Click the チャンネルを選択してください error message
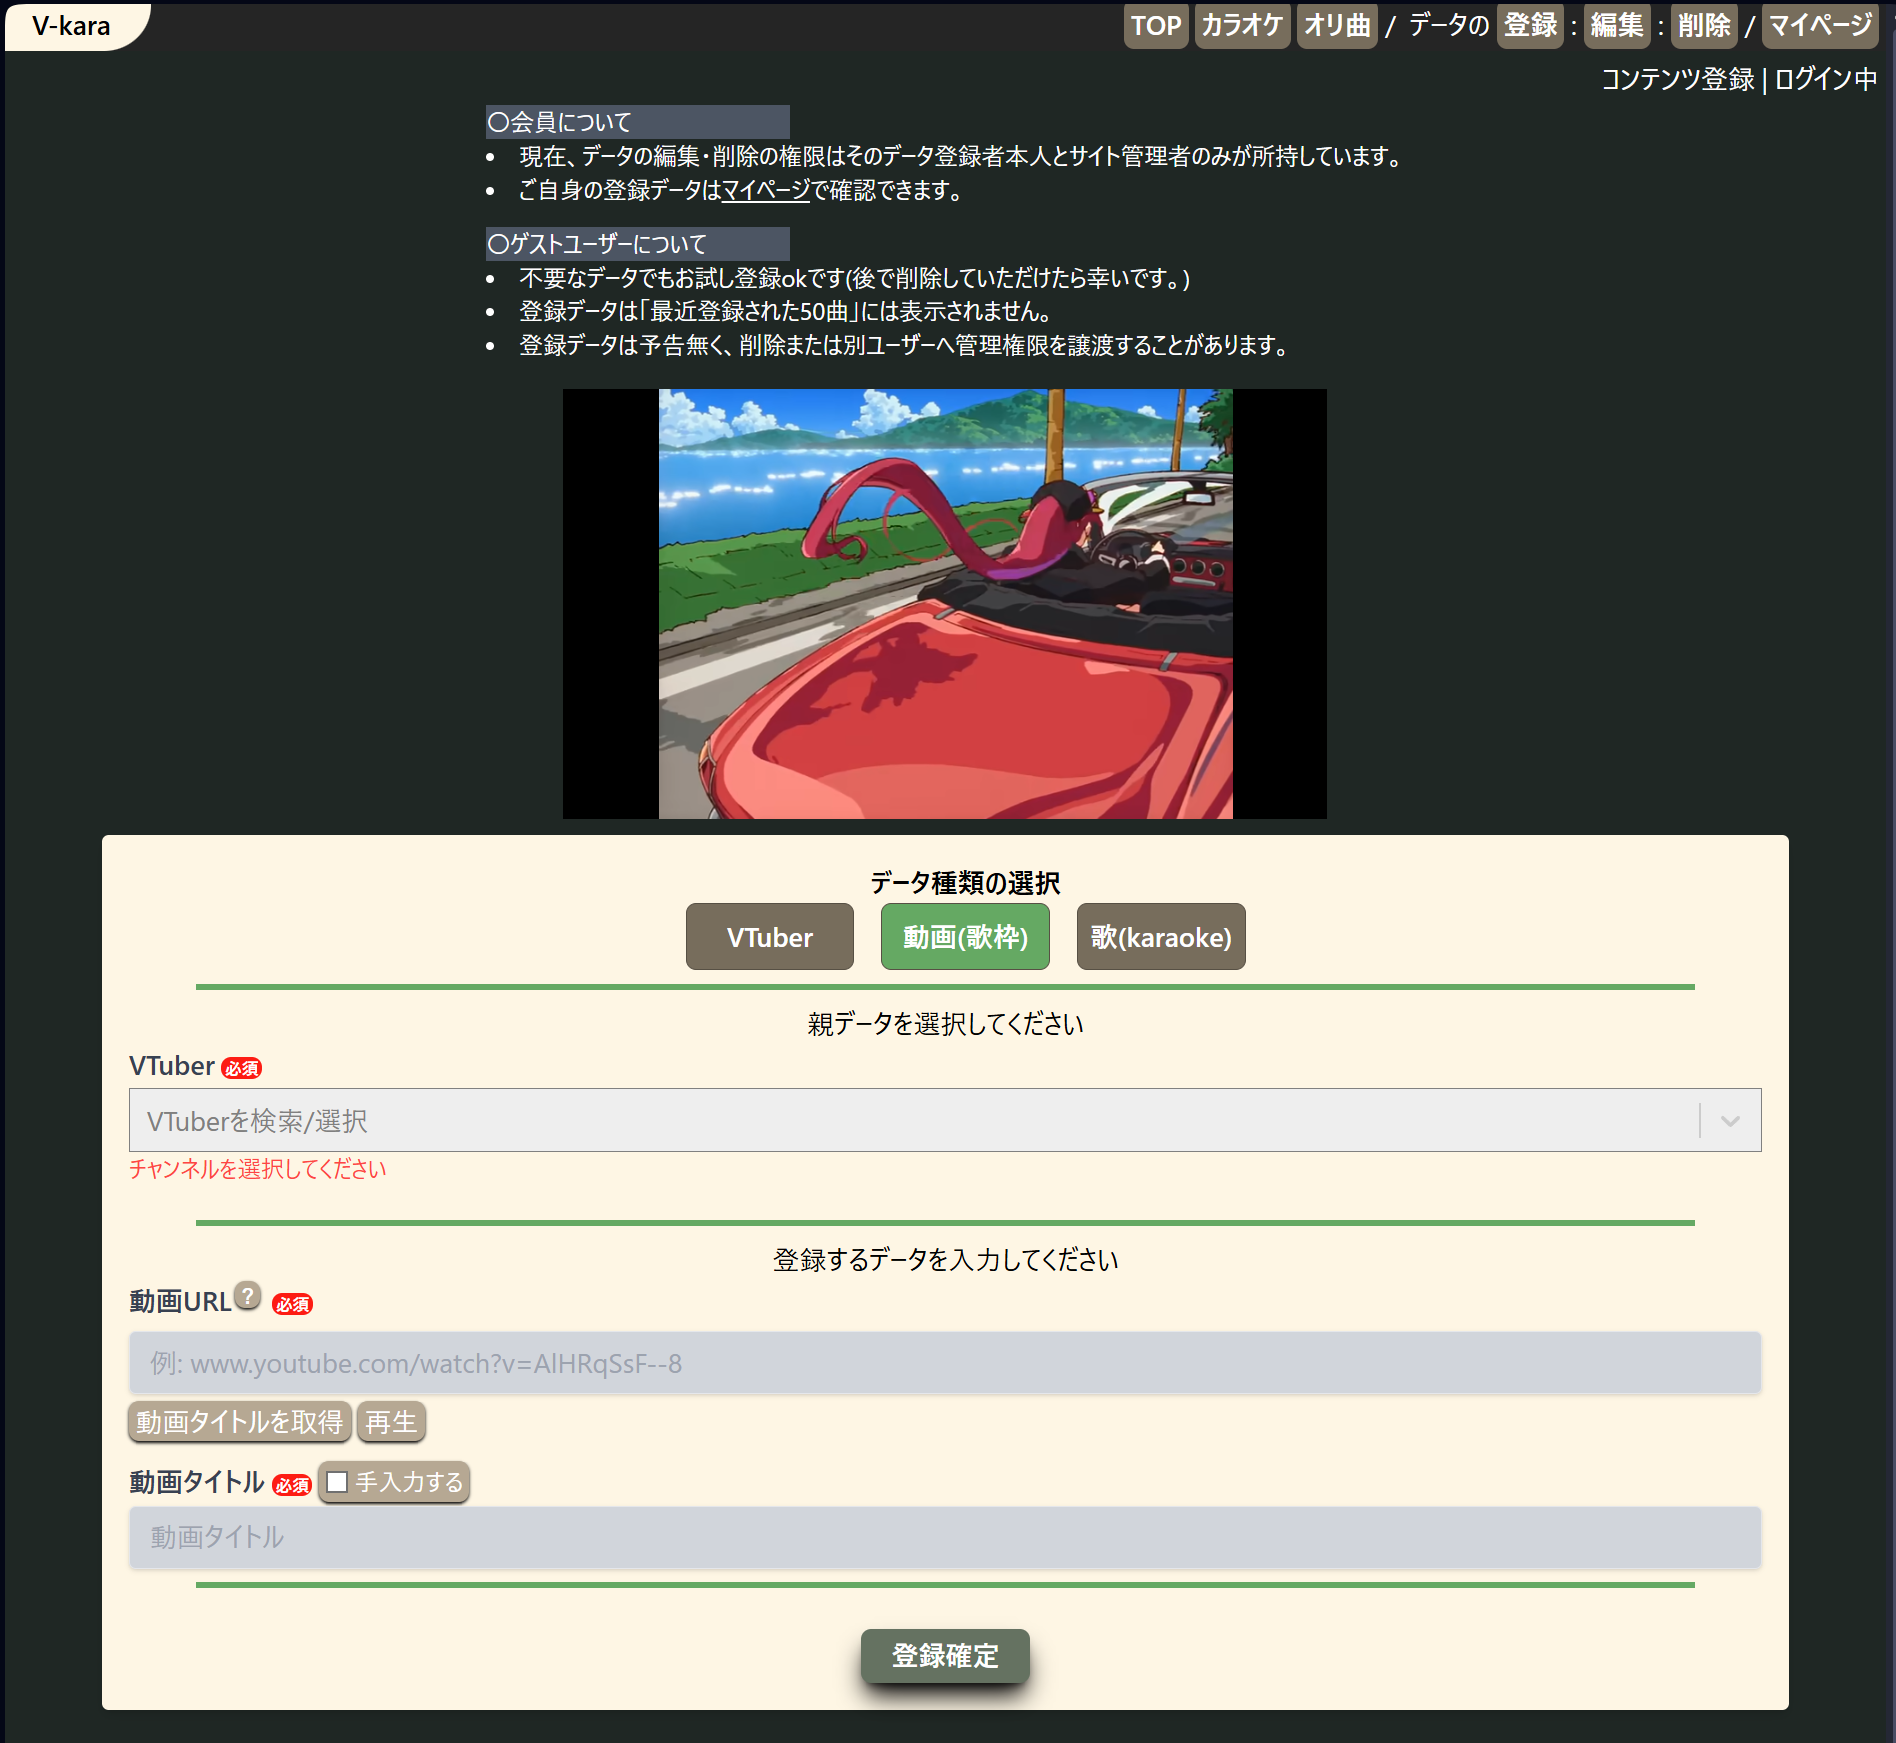 (258, 1169)
